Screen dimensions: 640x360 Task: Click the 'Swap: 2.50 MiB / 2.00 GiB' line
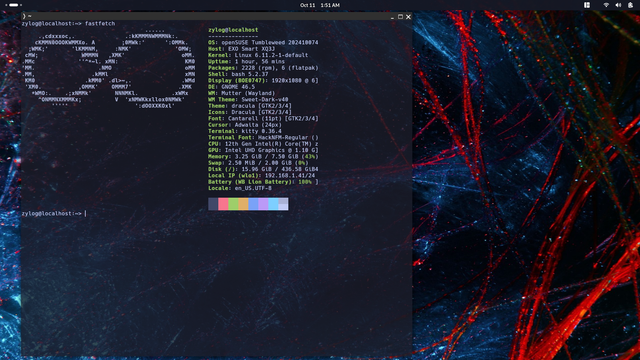pyautogui.click(x=258, y=163)
